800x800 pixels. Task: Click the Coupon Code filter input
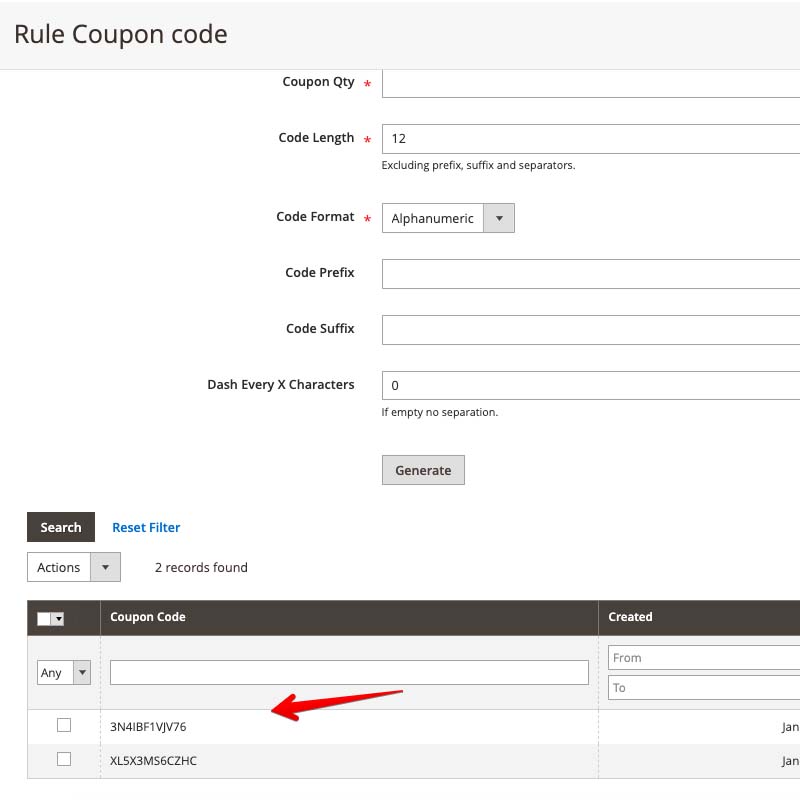pyautogui.click(x=349, y=673)
